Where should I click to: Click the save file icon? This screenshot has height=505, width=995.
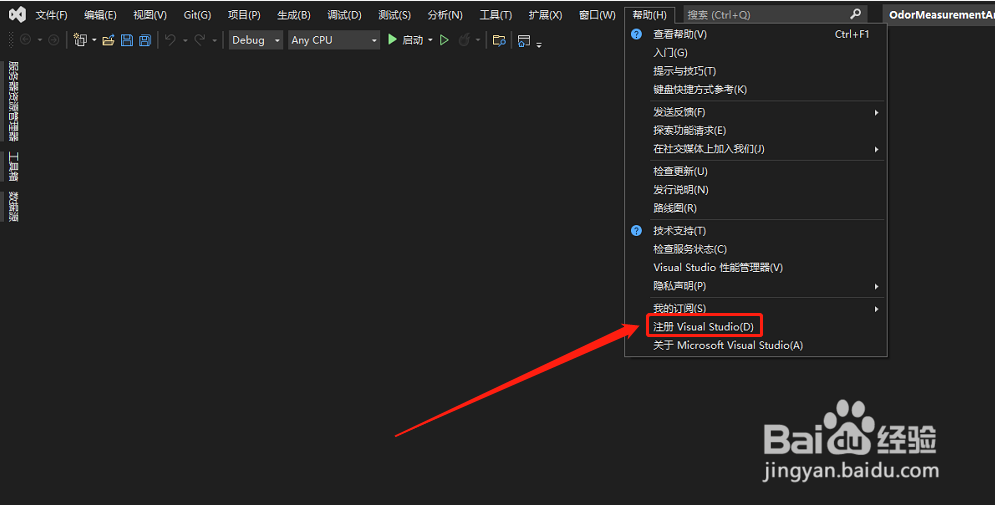[127, 40]
